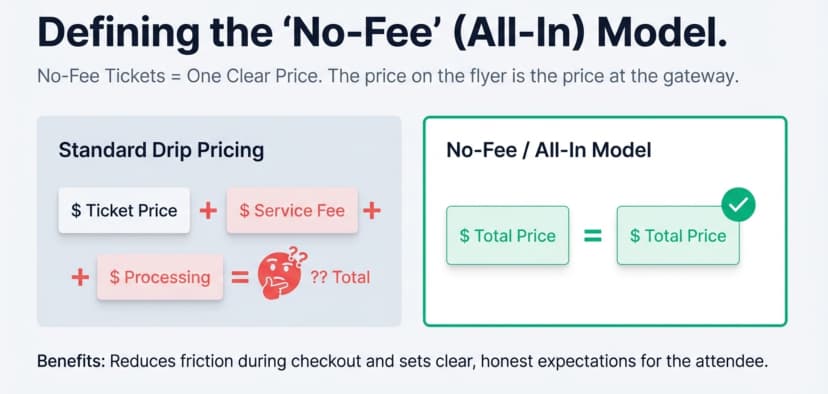This screenshot has height=394, width=828.
Task: Click the ?? Total text
Action: pyautogui.click(x=340, y=277)
